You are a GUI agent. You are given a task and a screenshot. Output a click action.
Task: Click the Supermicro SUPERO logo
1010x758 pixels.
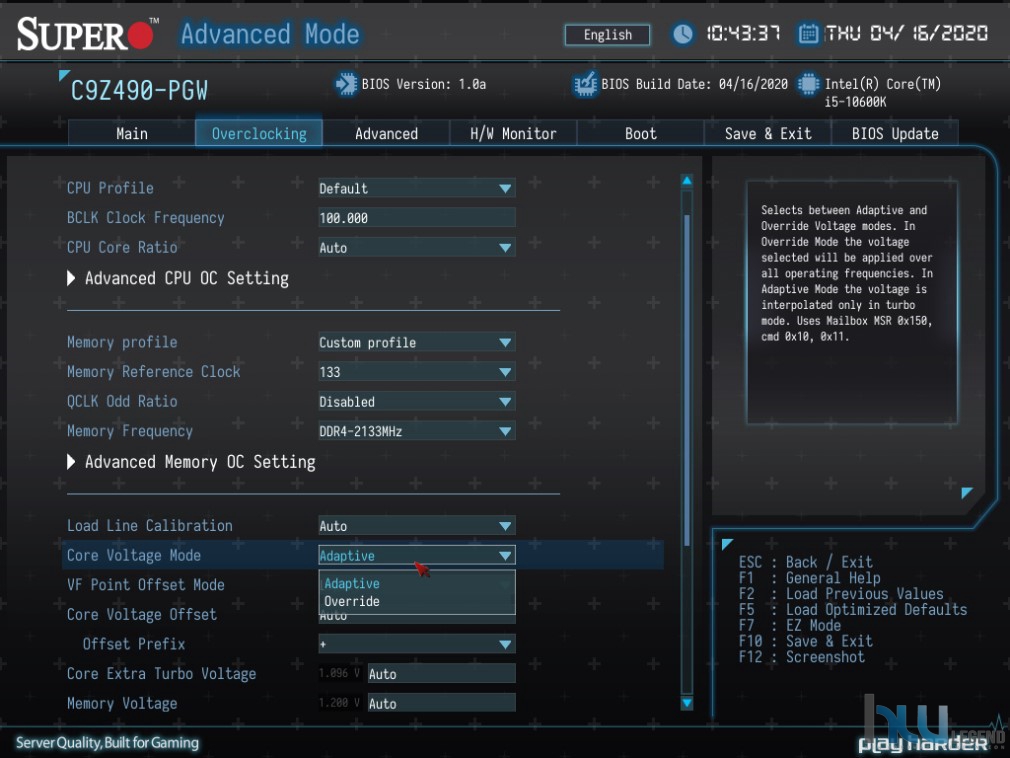click(86, 34)
